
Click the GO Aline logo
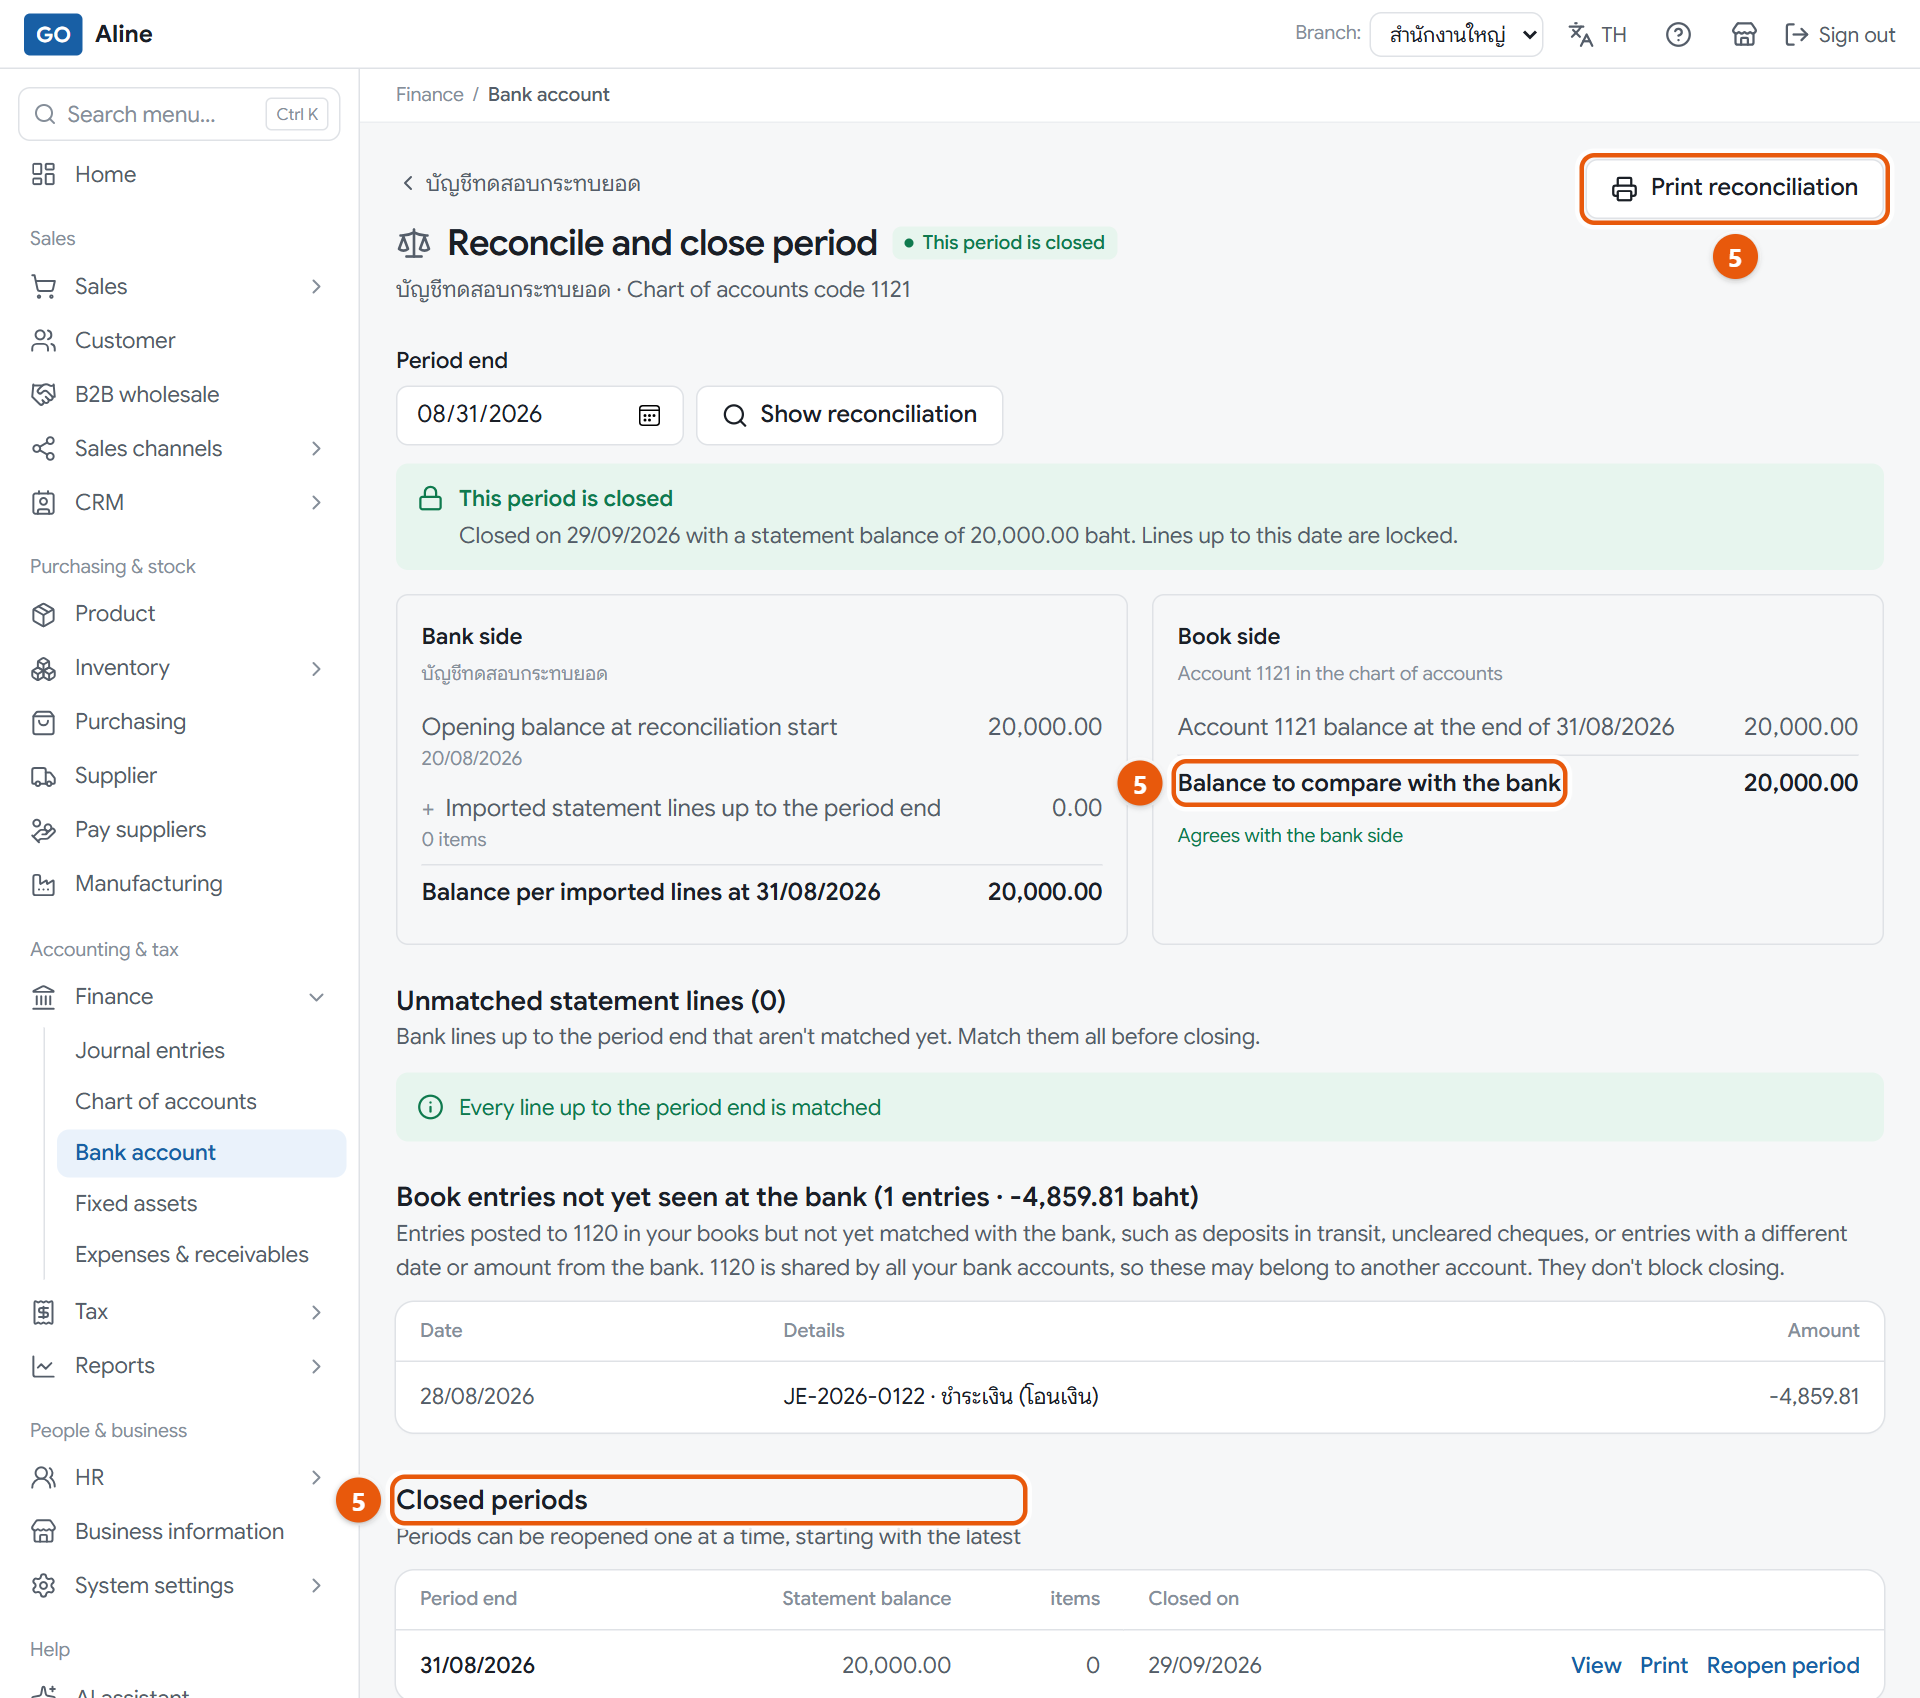88,34
